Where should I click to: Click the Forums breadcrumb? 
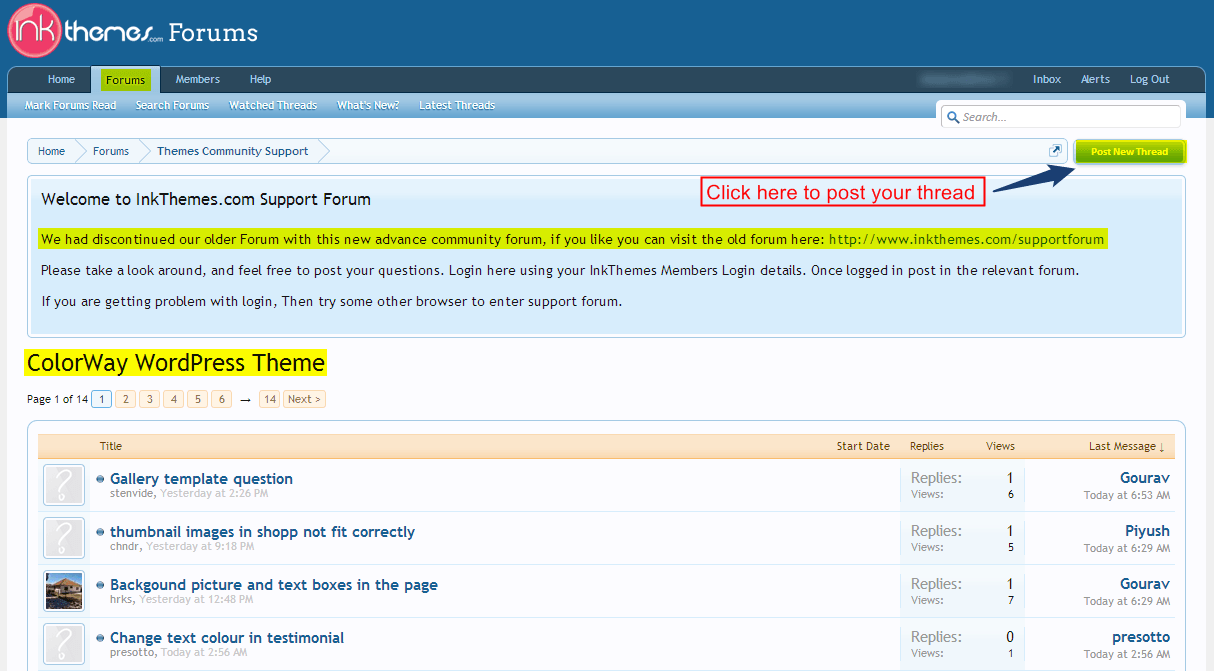tap(111, 151)
